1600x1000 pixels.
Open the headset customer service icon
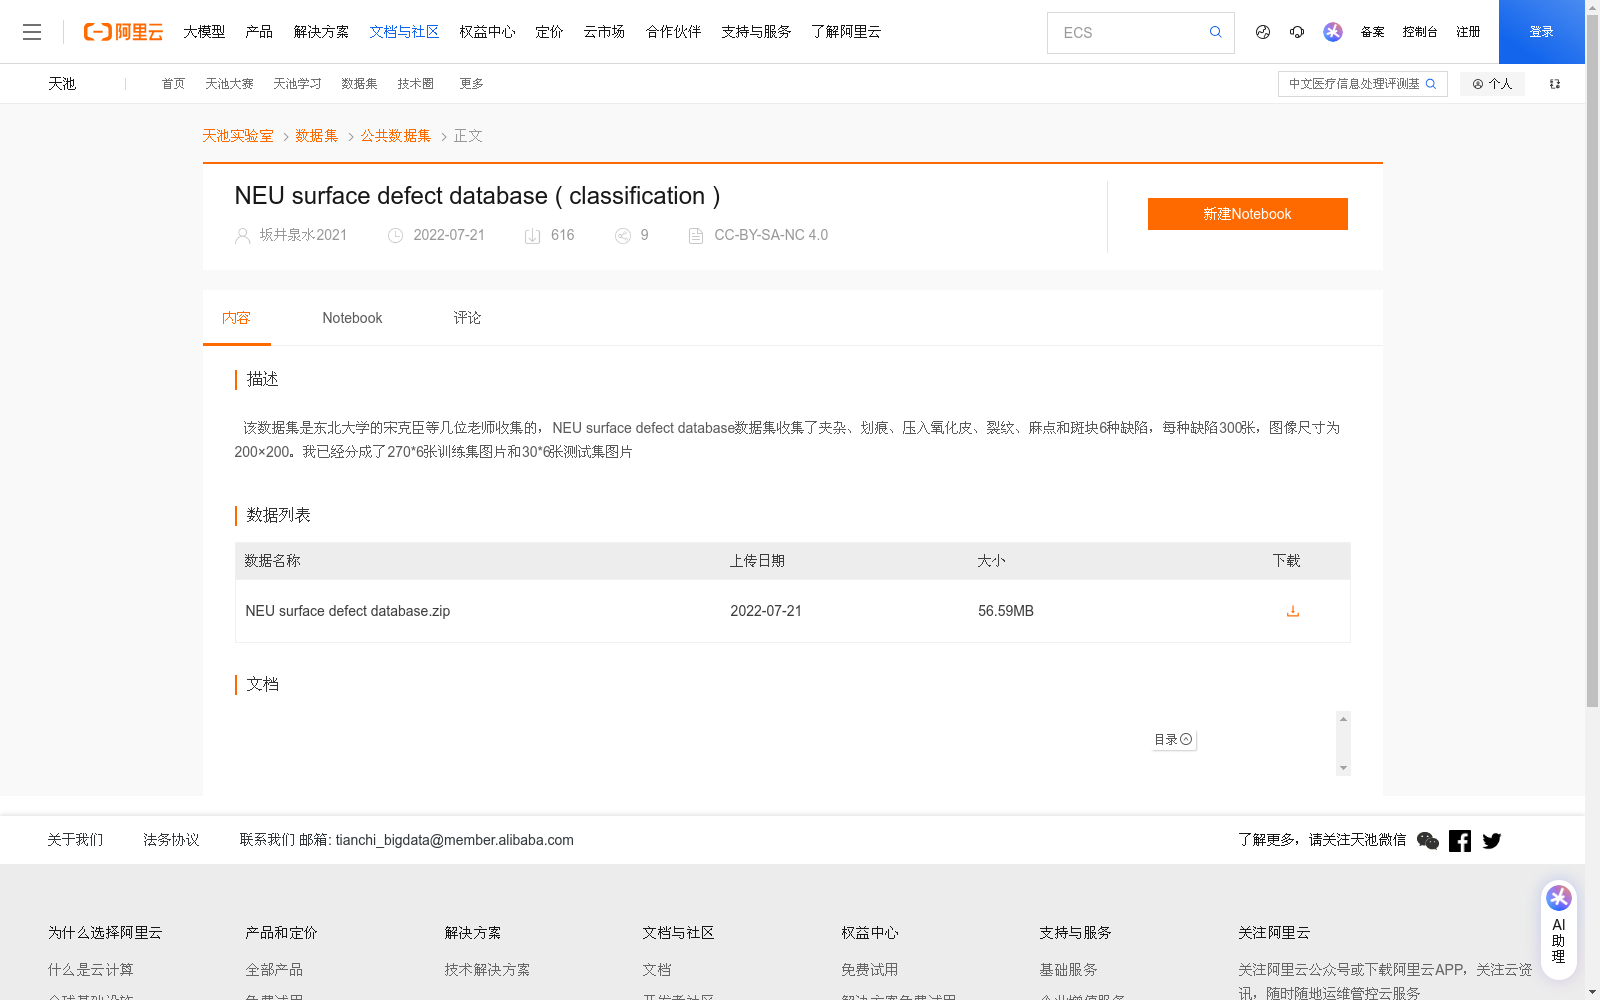click(x=1297, y=32)
